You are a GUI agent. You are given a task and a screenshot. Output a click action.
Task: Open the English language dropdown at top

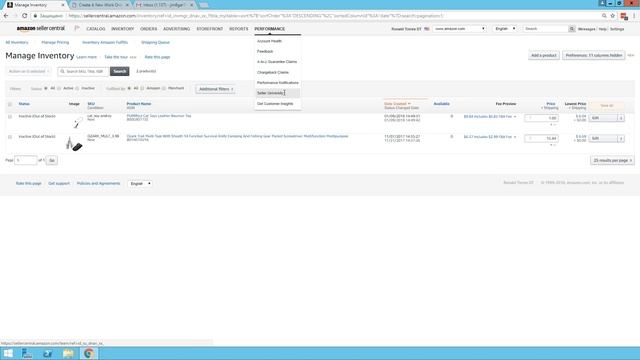(505, 29)
